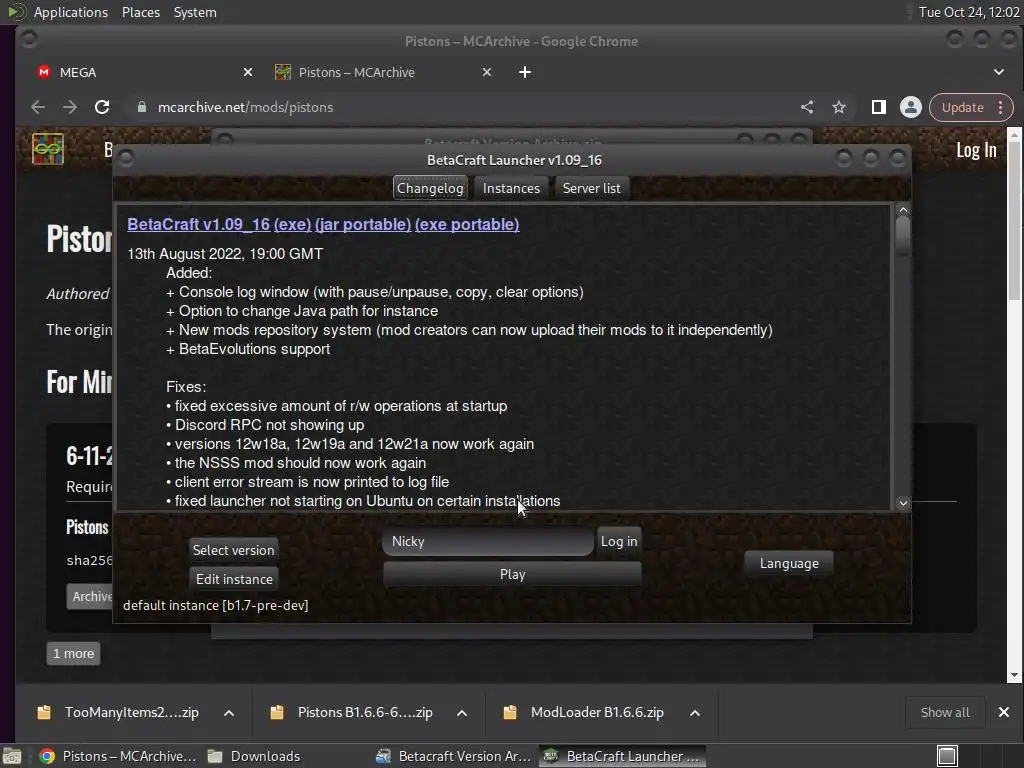The width and height of the screenshot is (1024, 768).
Task: Open the Language selector button
Action: point(789,563)
